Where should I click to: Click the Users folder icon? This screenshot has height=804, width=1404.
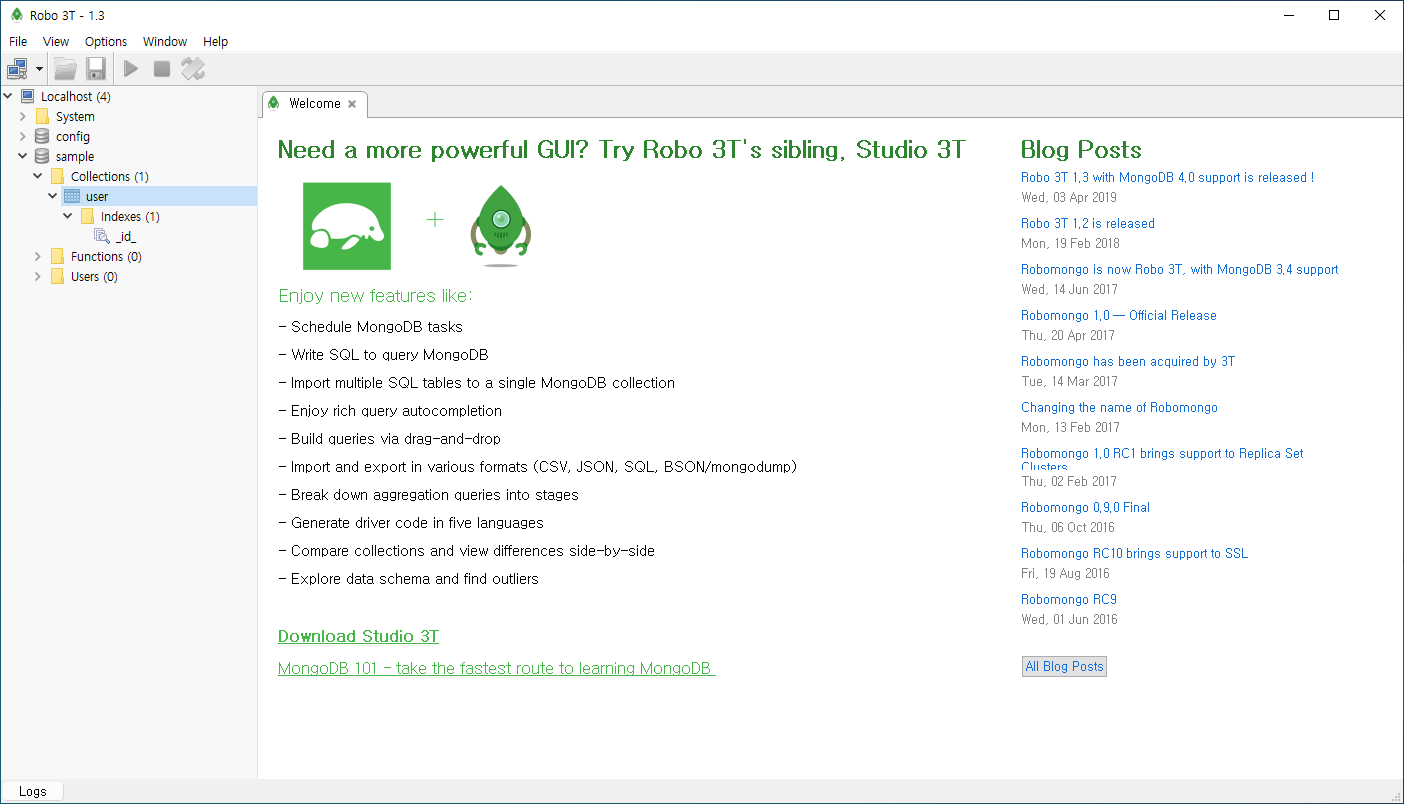57,276
